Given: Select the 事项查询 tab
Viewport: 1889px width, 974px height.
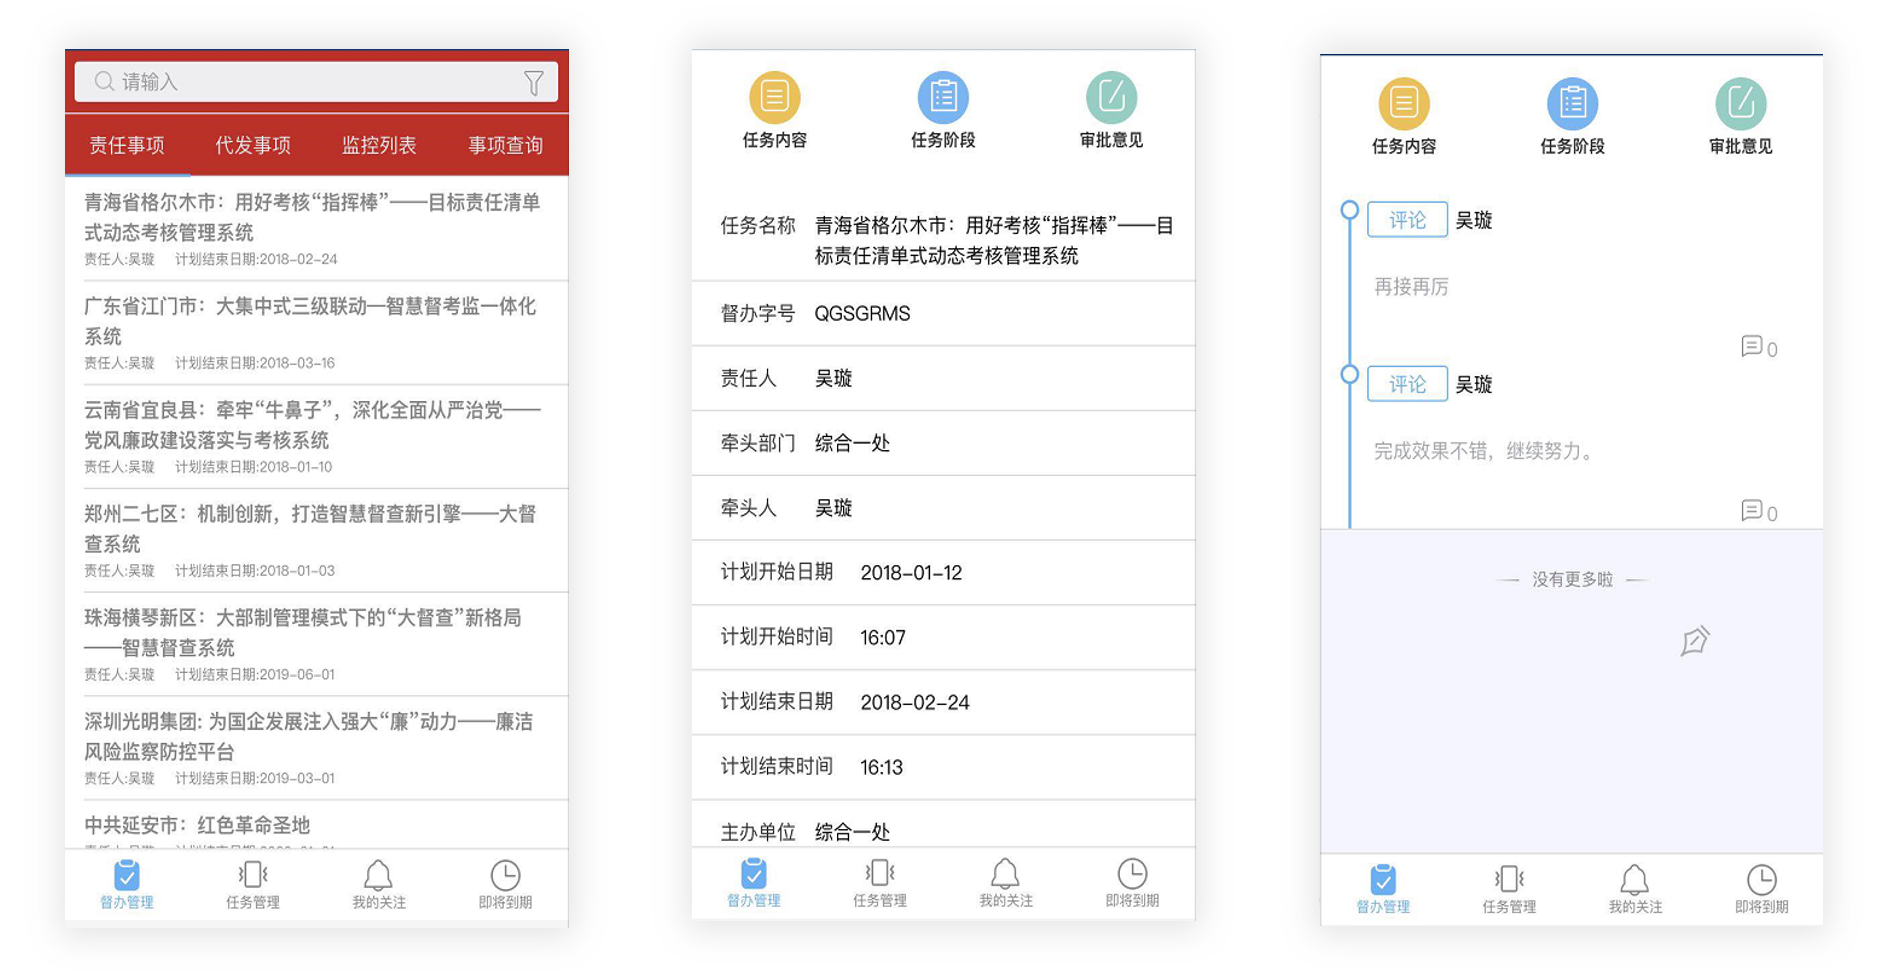Looking at the screenshot, I should pyautogui.click(x=506, y=145).
